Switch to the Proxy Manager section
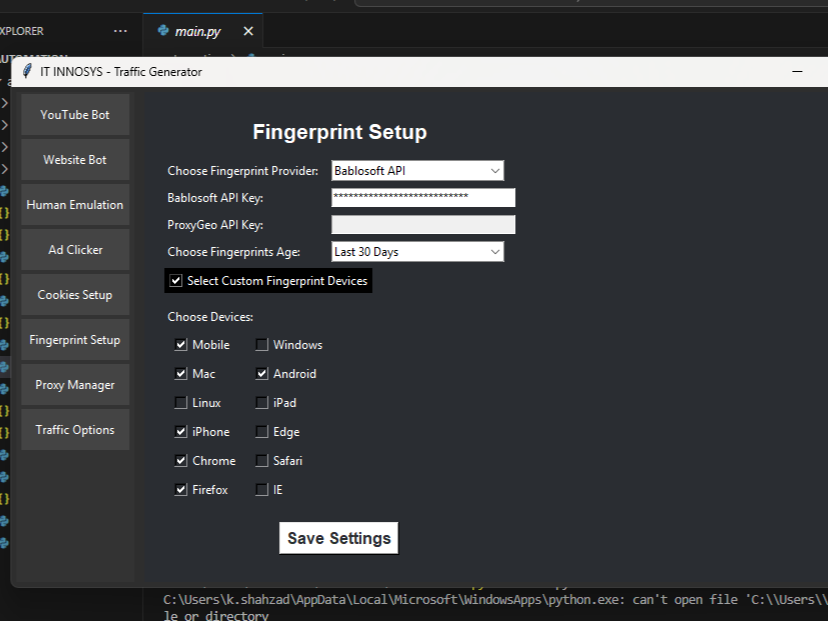This screenshot has width=828, height=621. (x=75, y=385)
